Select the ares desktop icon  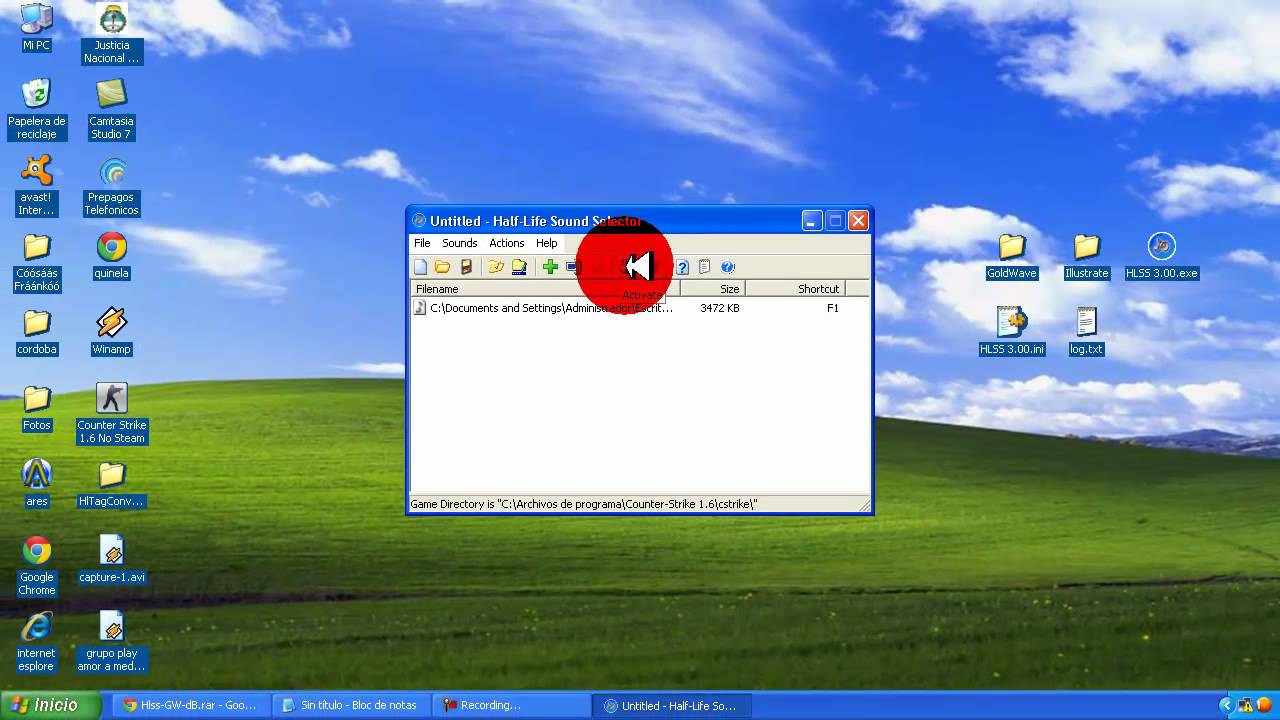coord(37,484)
